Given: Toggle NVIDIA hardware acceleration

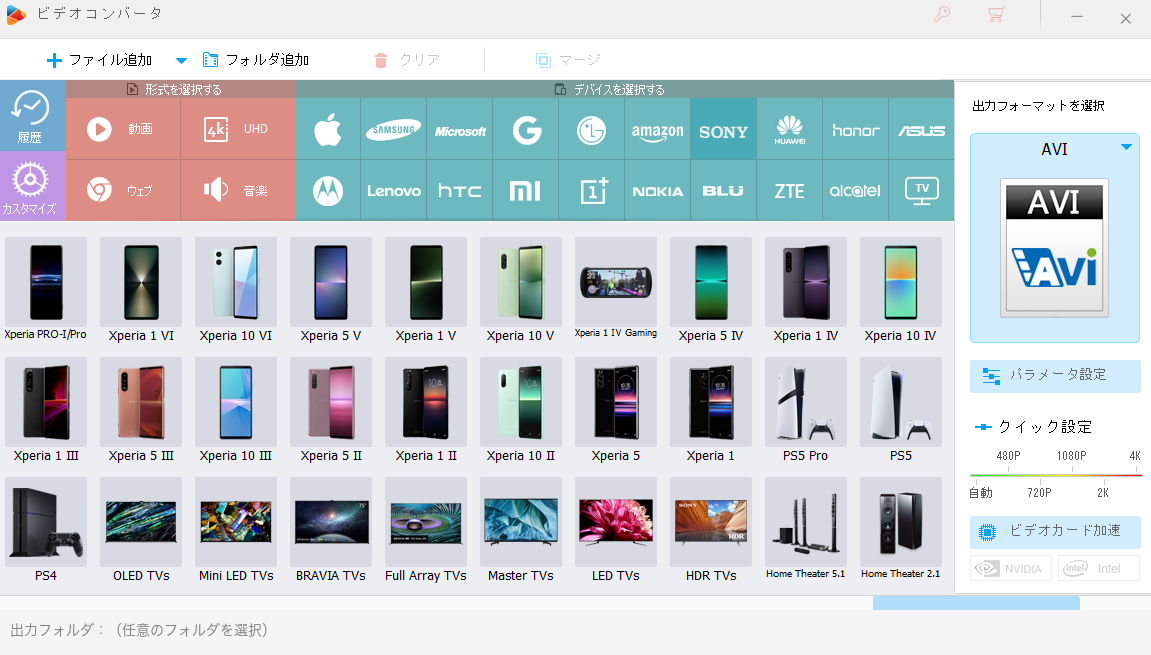Looking at the screenshot, I should click(x=1011, y=568).
